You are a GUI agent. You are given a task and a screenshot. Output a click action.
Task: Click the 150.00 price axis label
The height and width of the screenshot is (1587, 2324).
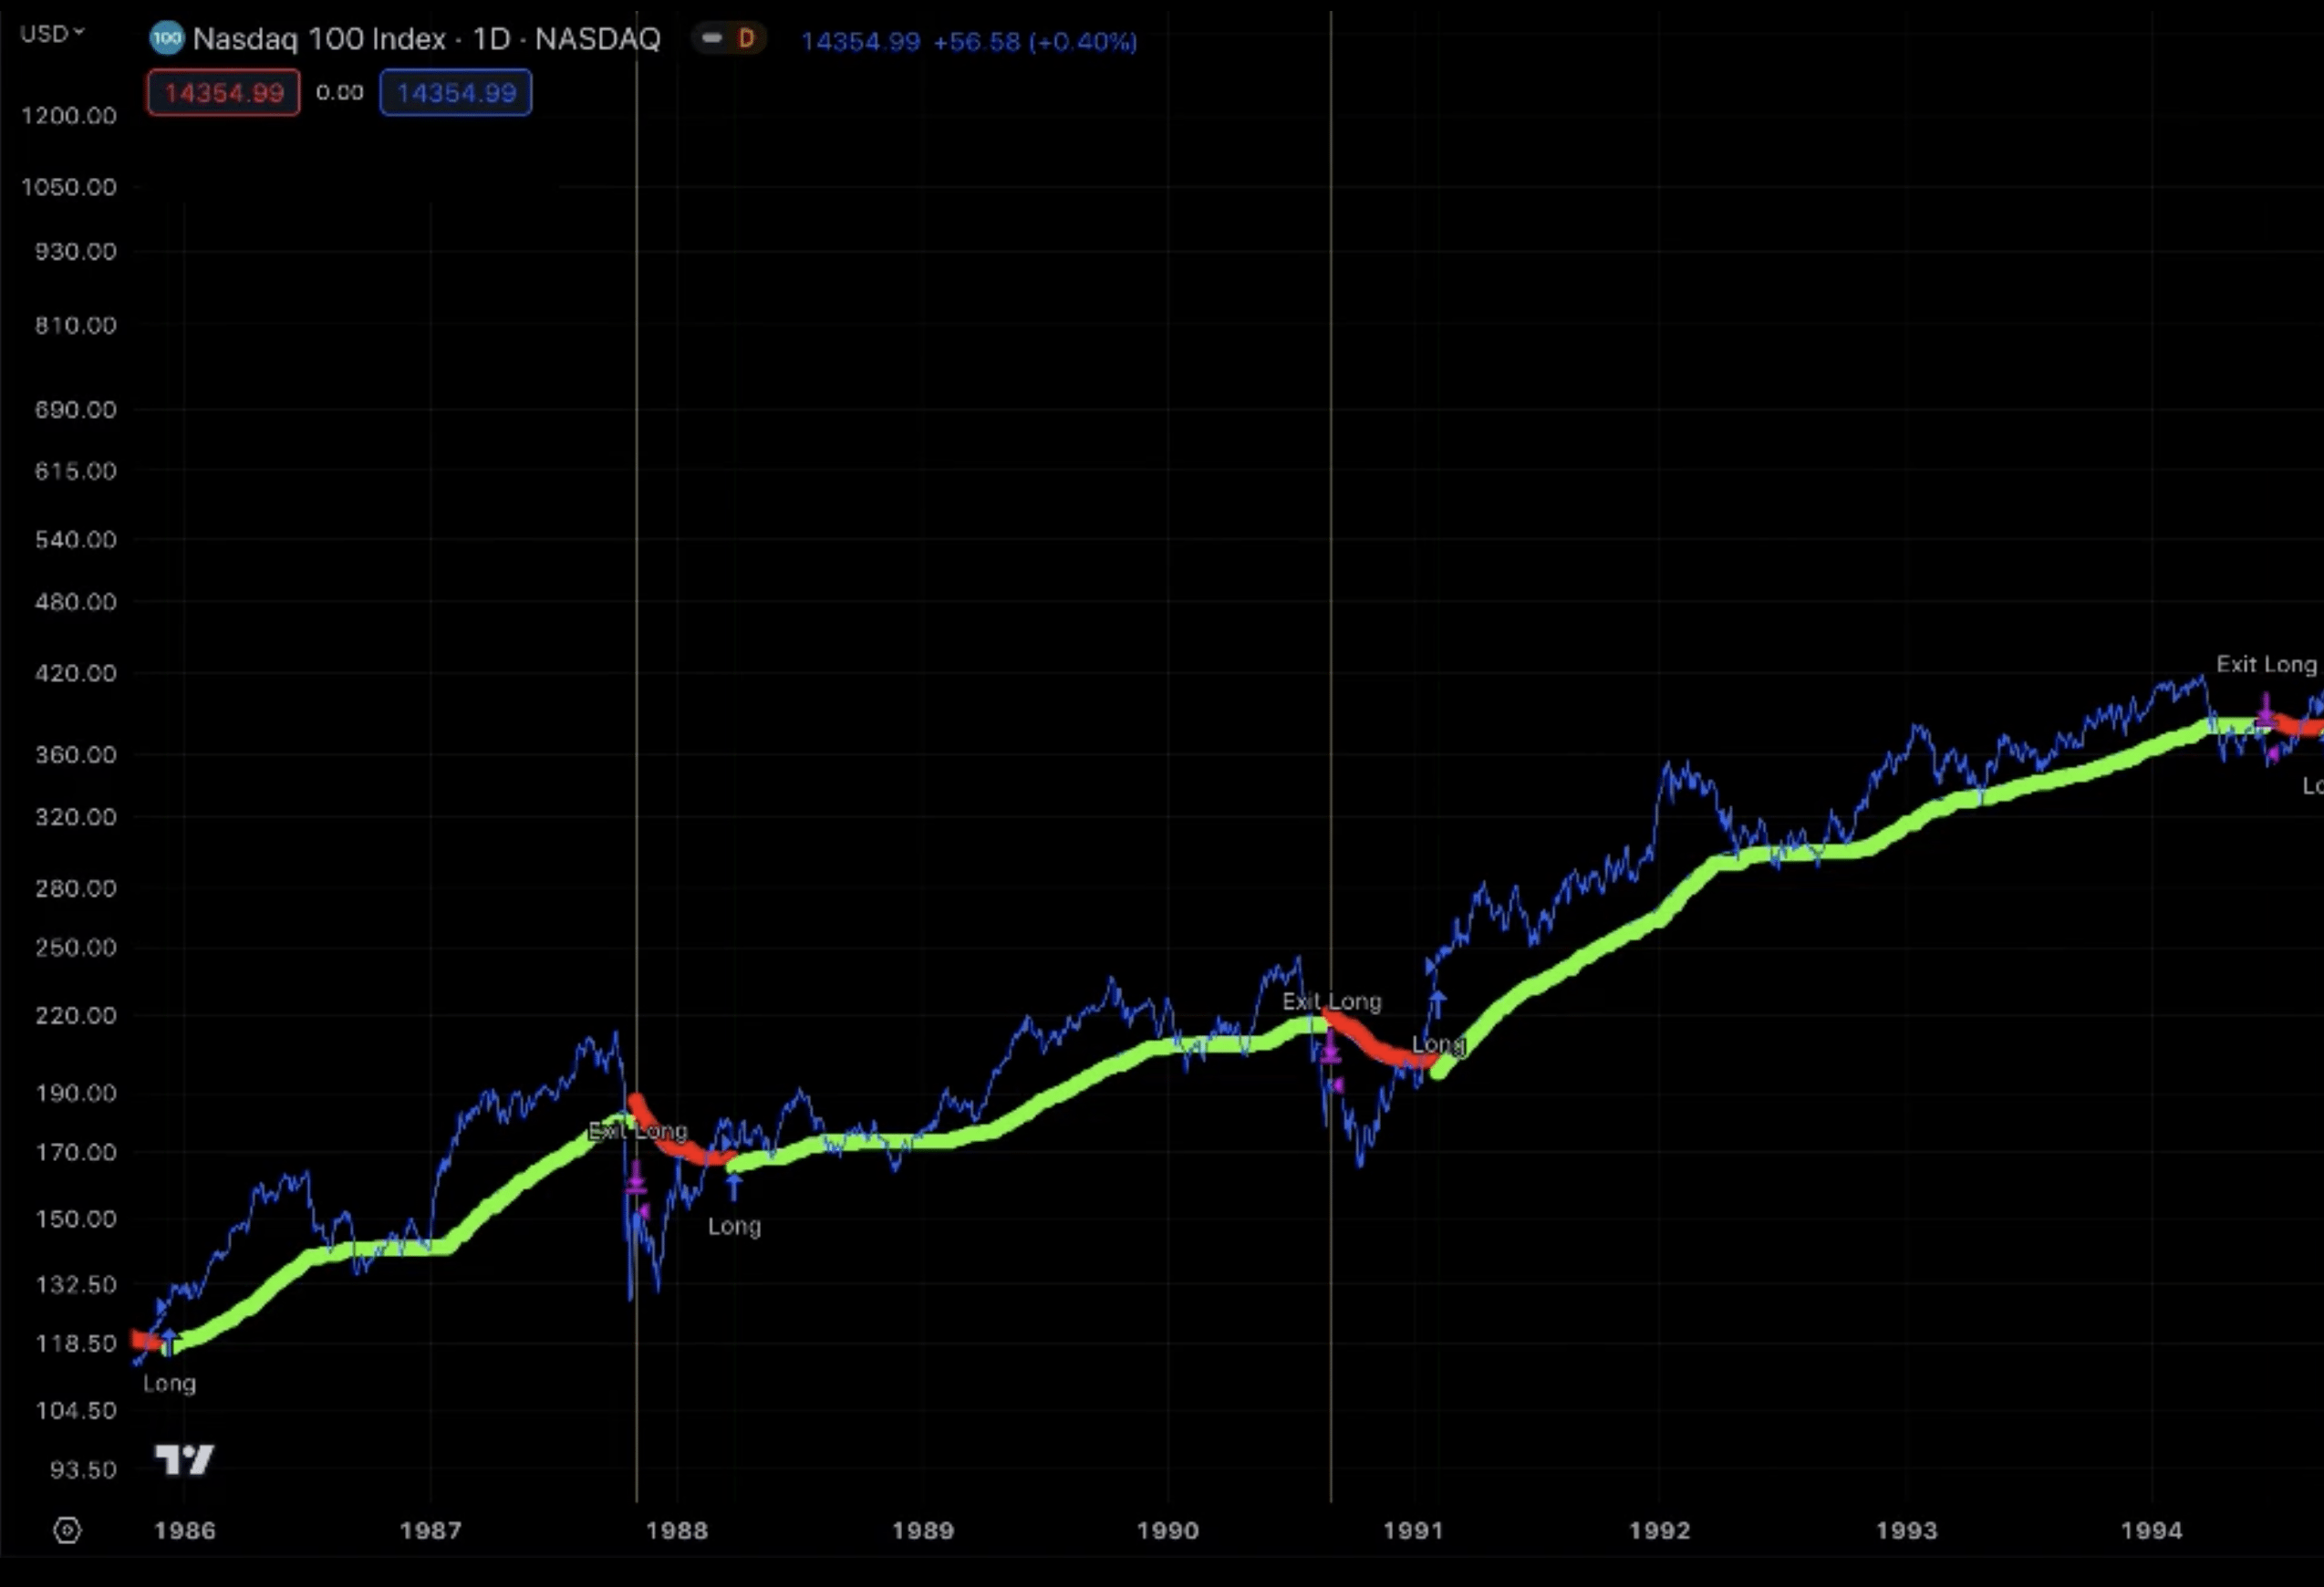(x=76, y=1219)
